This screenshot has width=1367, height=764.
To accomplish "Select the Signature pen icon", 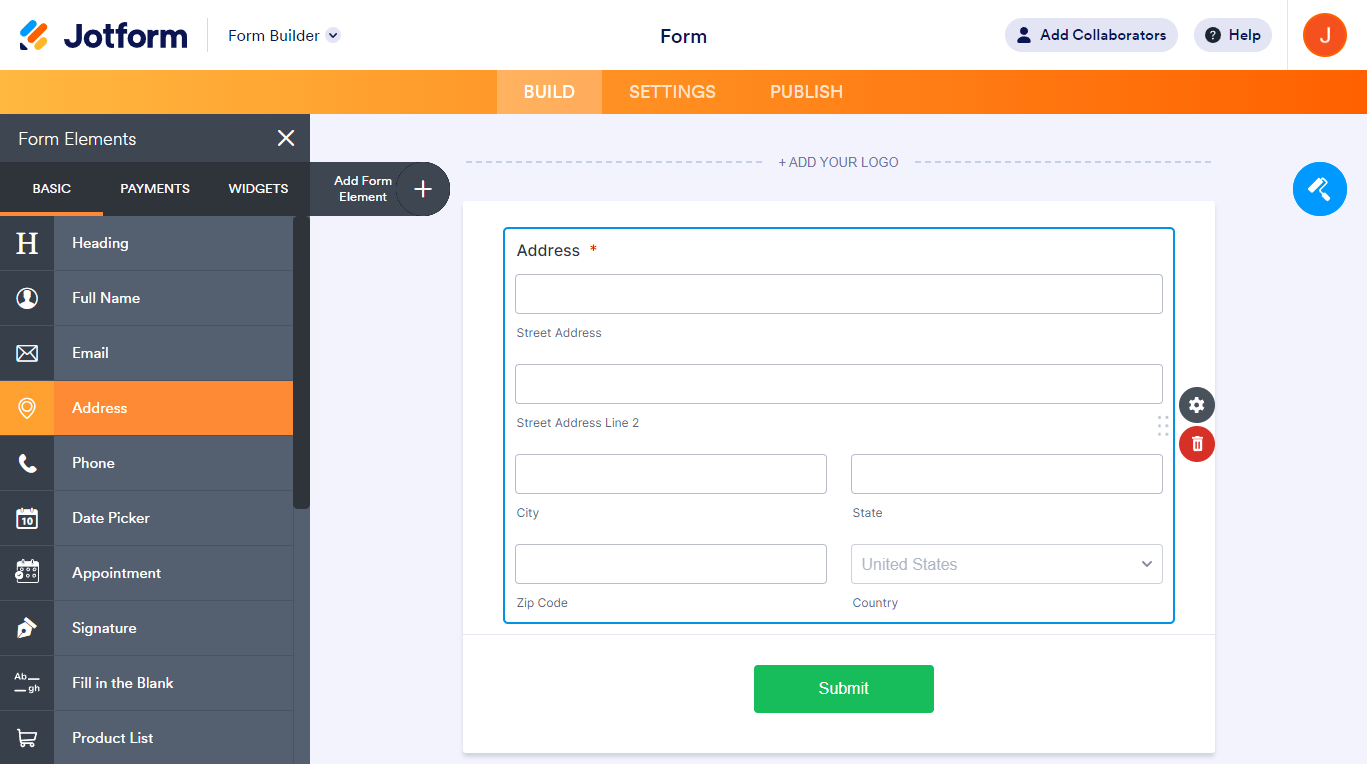I will tap(27, 628).
